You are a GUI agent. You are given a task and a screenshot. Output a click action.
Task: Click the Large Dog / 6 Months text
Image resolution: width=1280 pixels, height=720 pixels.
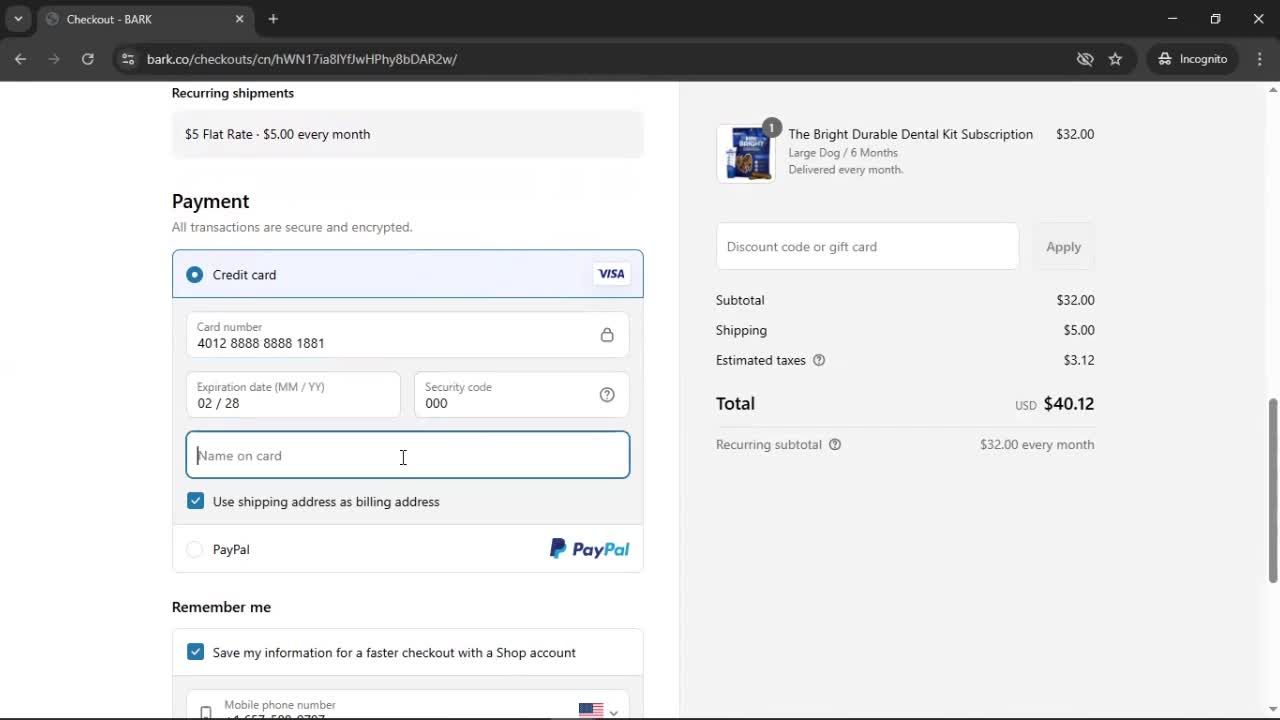[843, 153]
